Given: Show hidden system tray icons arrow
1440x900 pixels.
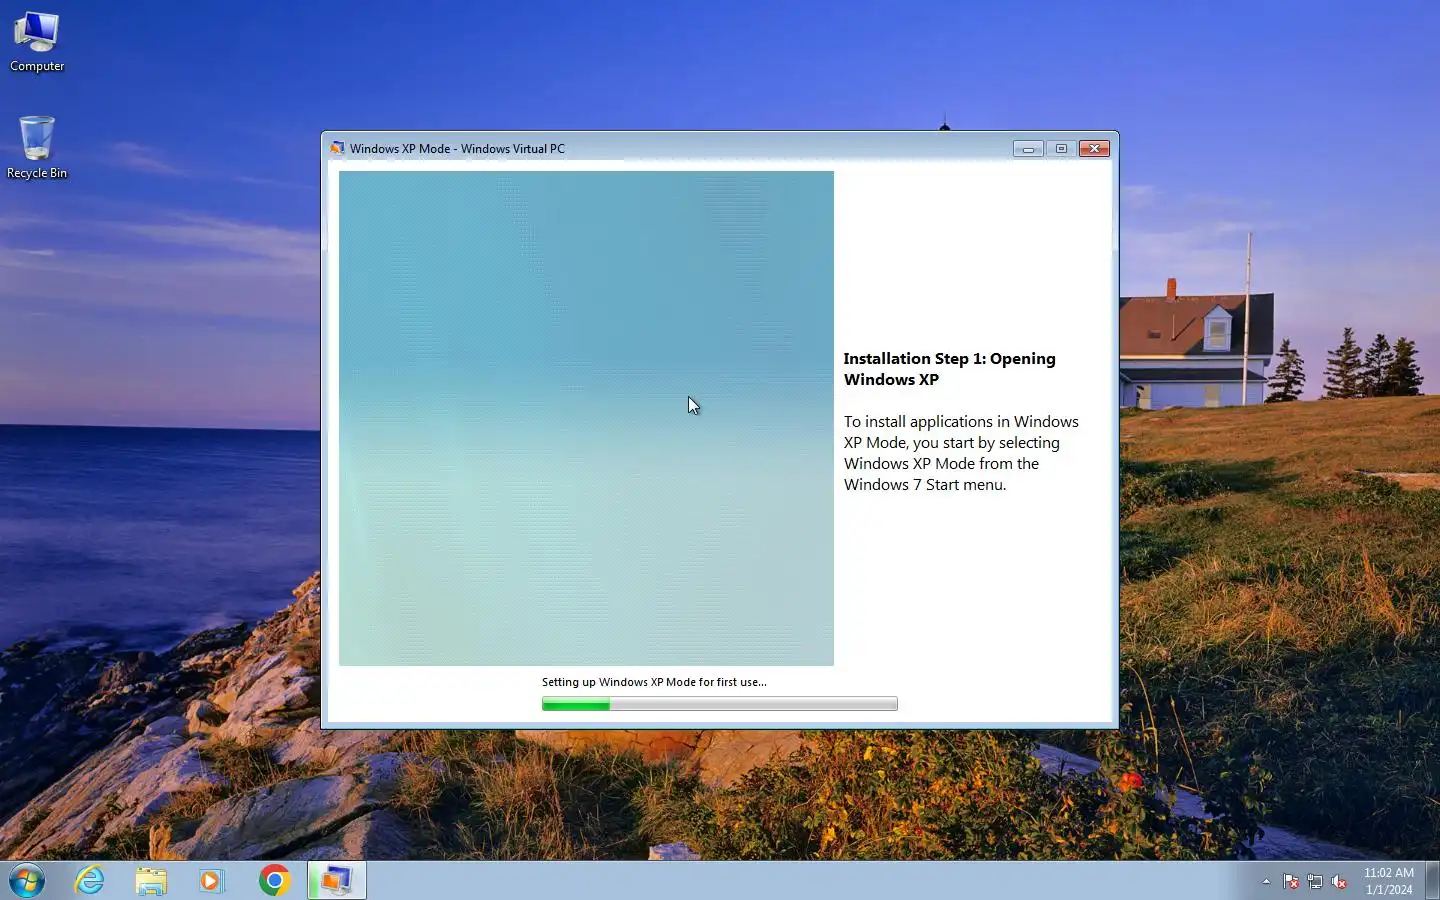Looking at the screenshot, I should click(x=1266, y=881).
